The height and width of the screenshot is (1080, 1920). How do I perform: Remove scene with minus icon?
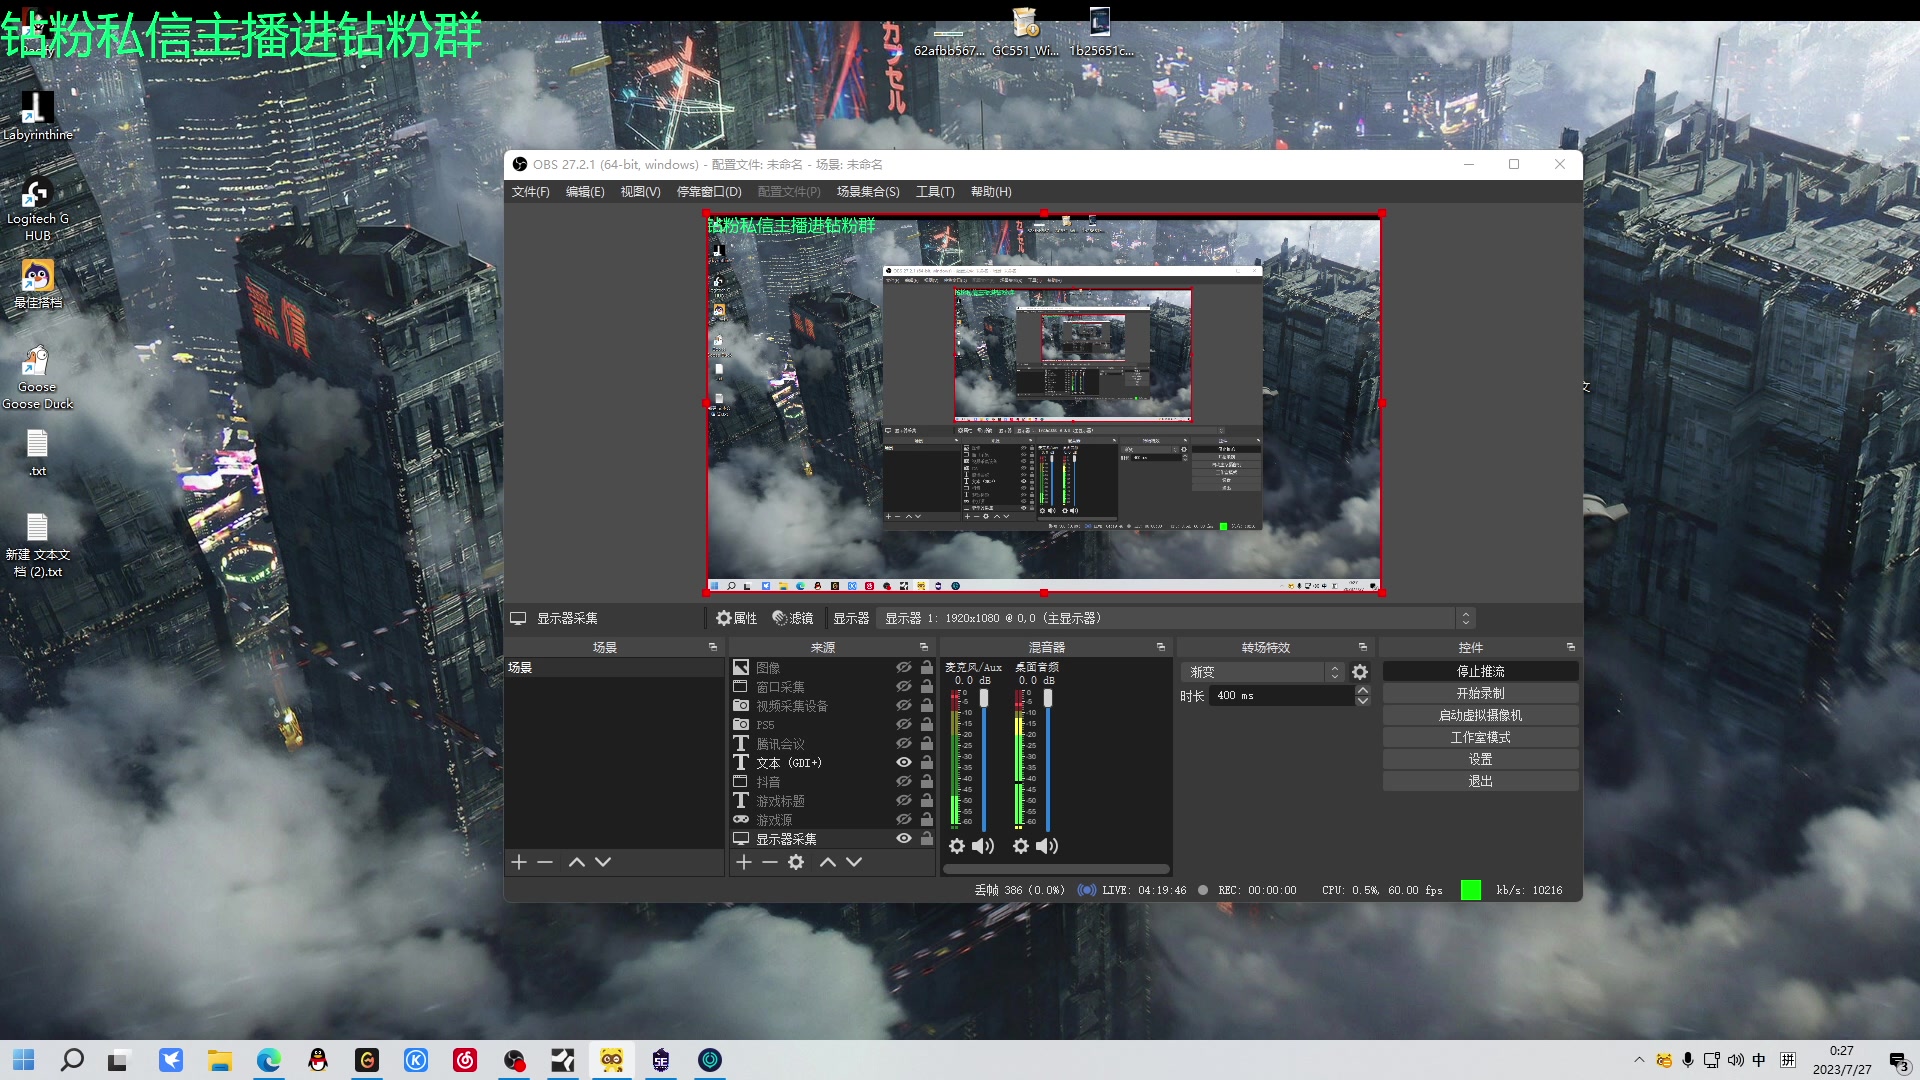pyautogui.click(x=545, y=862)
